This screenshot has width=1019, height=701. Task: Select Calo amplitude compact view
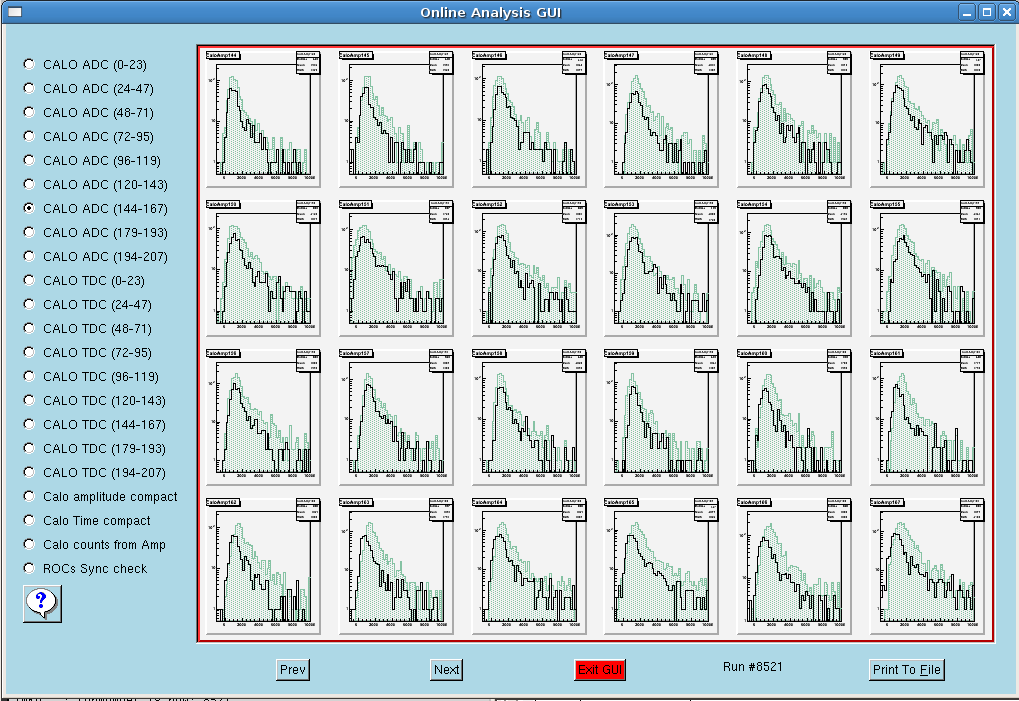(x=29, y=496)
